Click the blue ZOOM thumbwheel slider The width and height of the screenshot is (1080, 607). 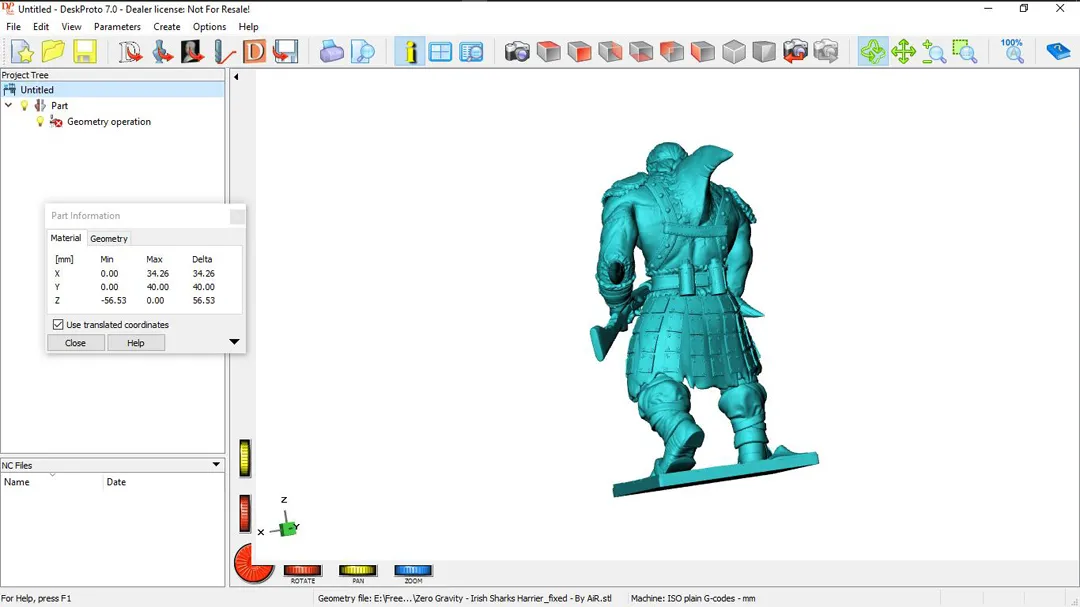click(413, 571)
